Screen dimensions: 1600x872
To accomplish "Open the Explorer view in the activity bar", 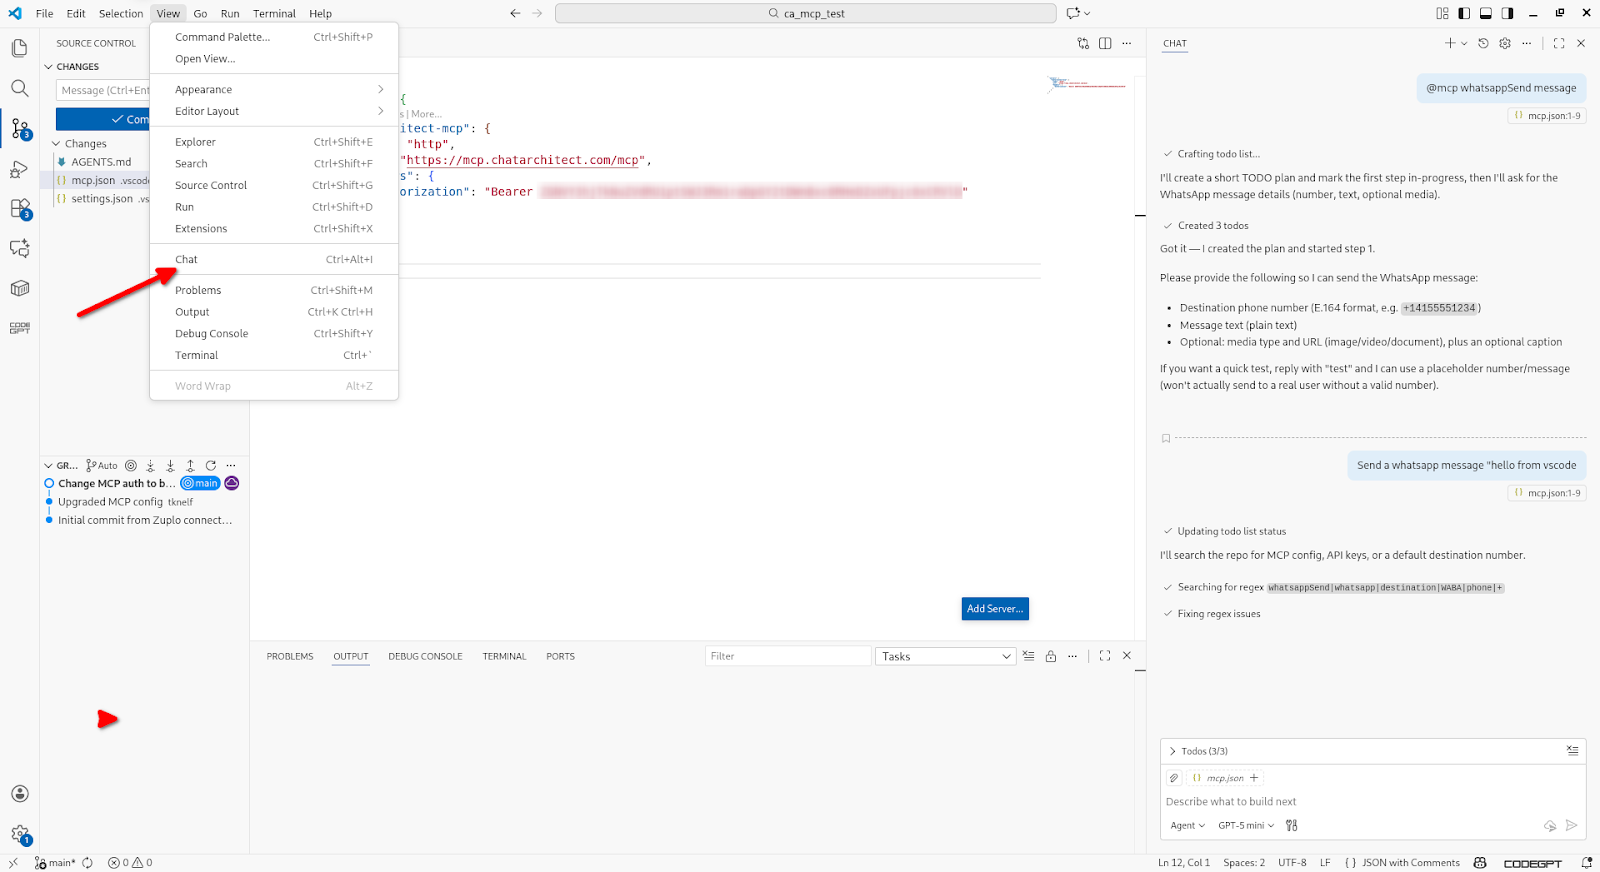I will click(19, 48).
